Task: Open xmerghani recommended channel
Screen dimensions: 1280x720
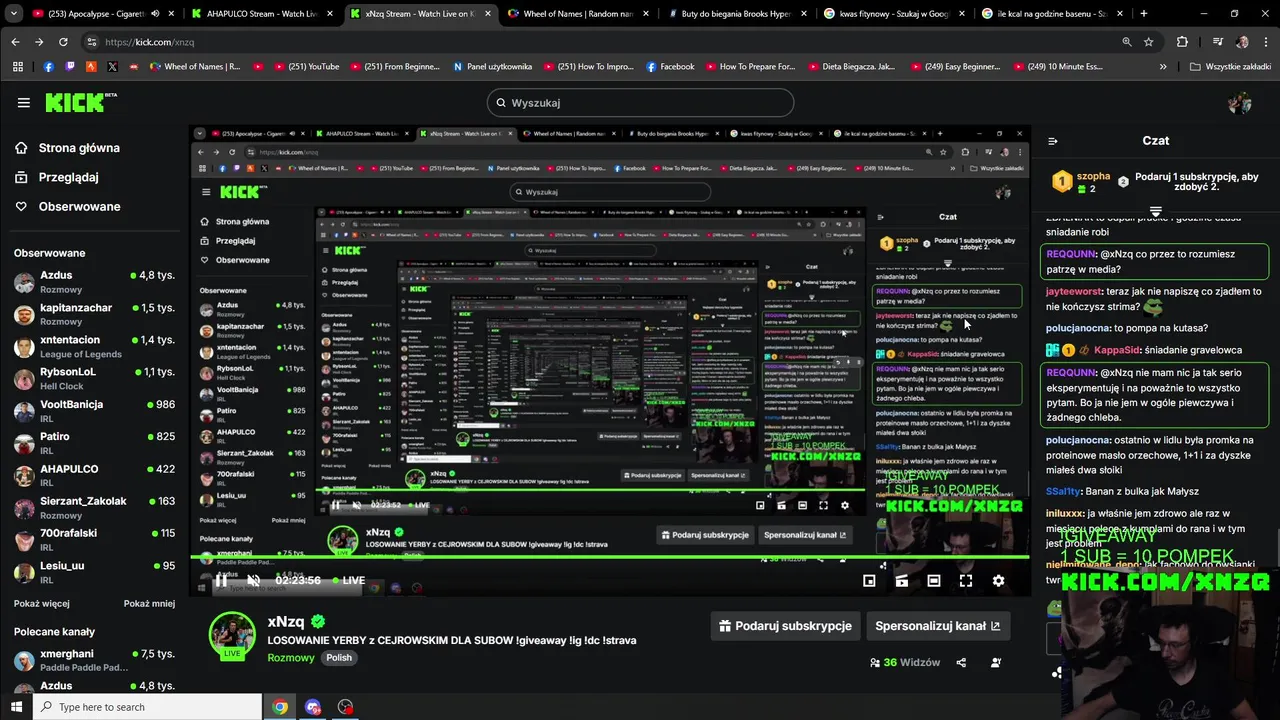Action: pyautogui.click(x=95, y=660)
